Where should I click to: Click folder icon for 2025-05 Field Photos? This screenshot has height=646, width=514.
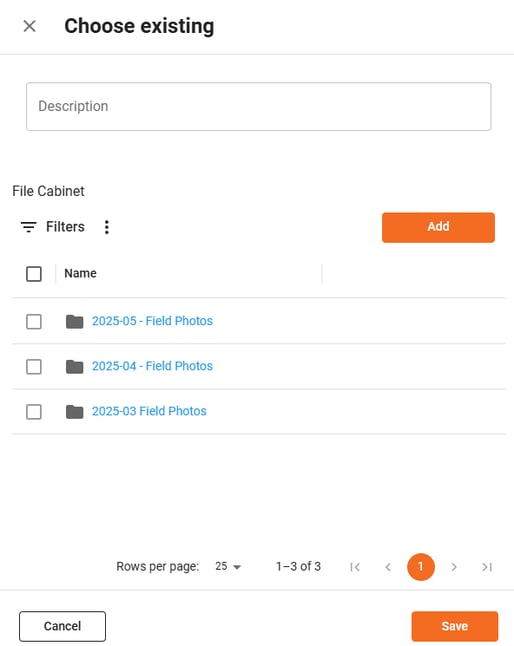[x=75, y=321]
